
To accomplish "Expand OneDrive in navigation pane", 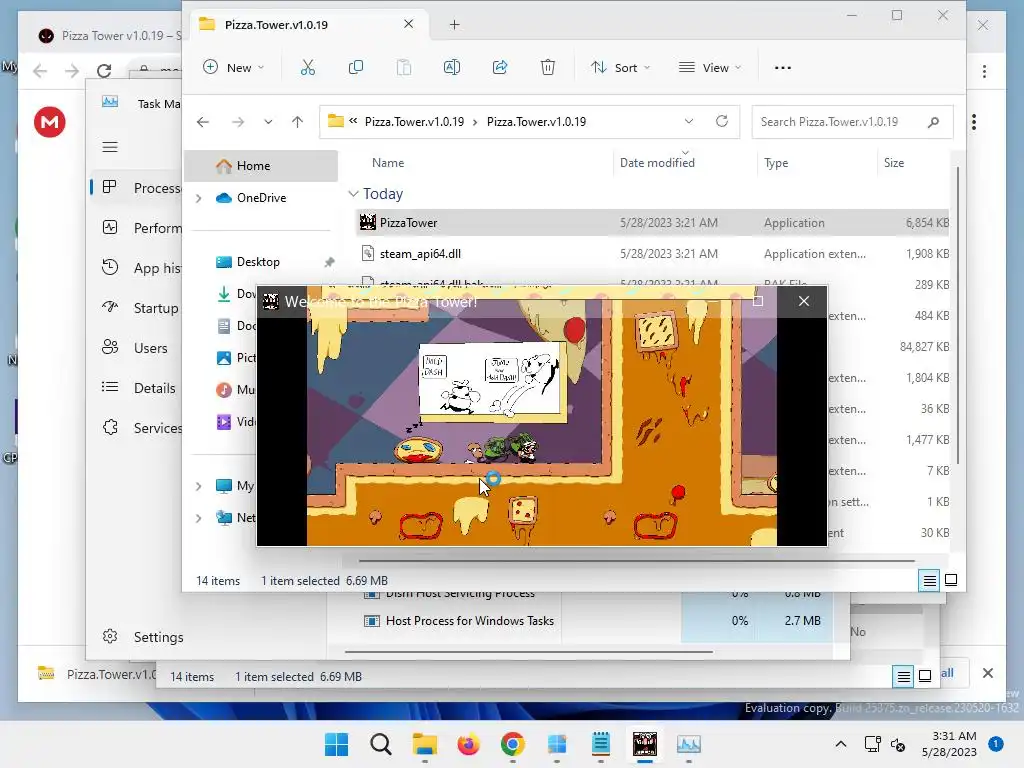I will [199, 198].
